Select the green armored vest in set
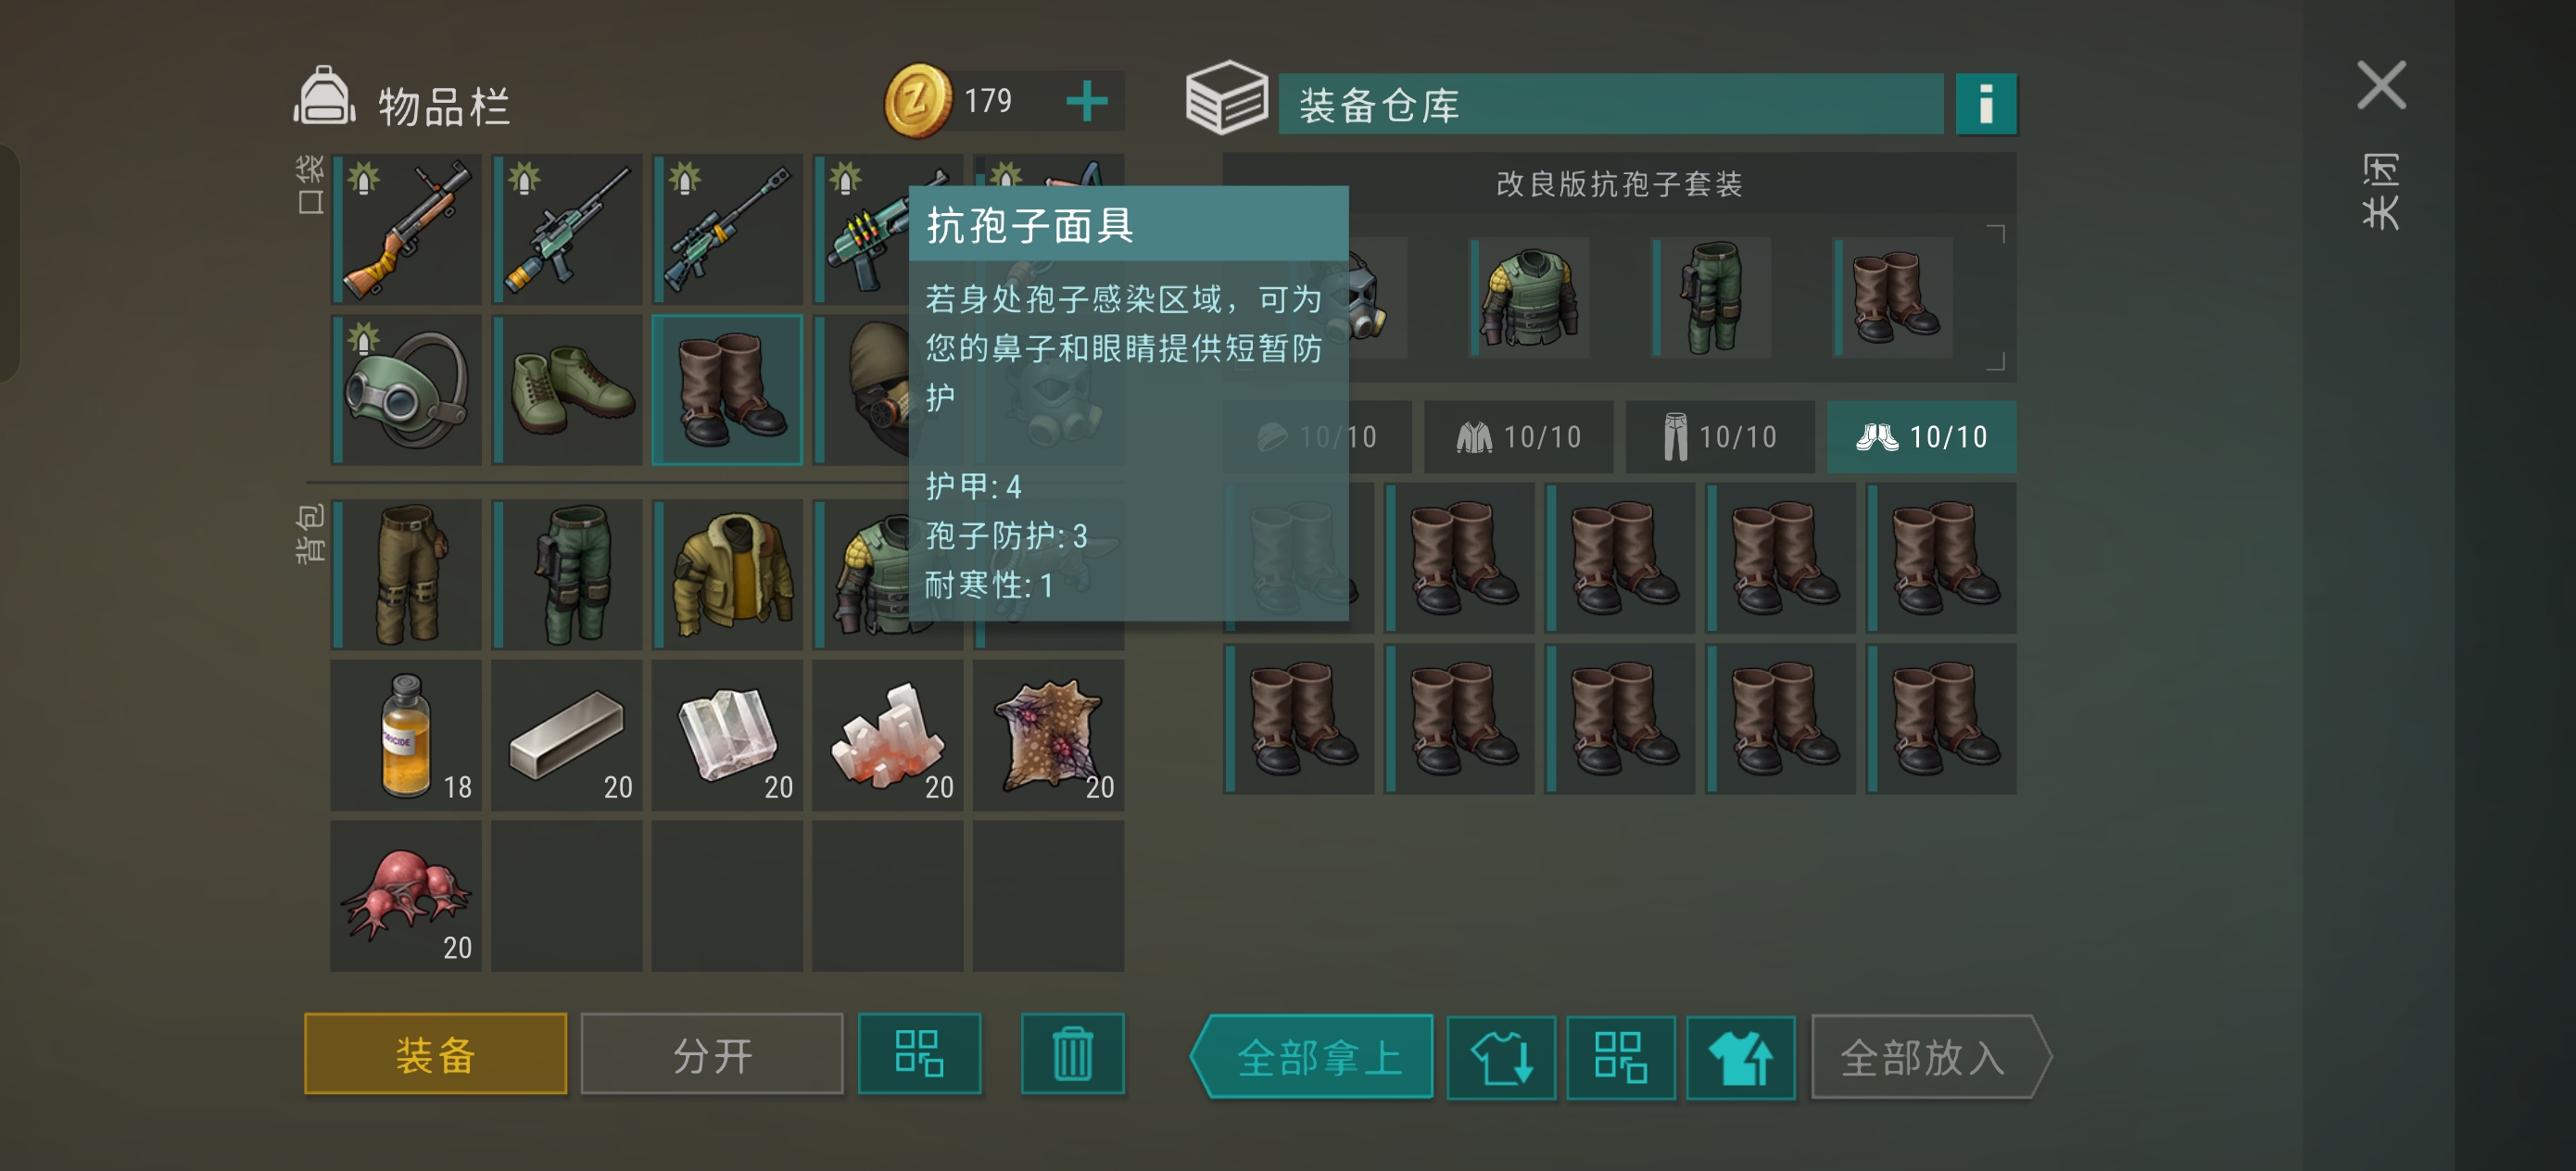Viewport: 2576px width, 1171px height. (1529, 297)
